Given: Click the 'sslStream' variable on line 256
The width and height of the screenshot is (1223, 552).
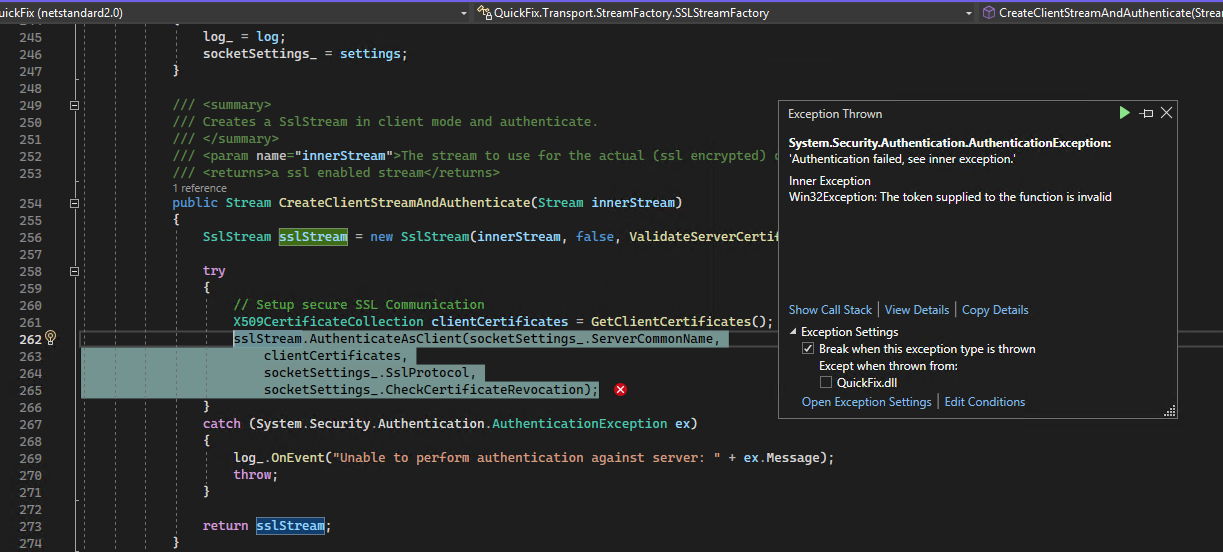Looking at the screenshot, I should point(313,237).
